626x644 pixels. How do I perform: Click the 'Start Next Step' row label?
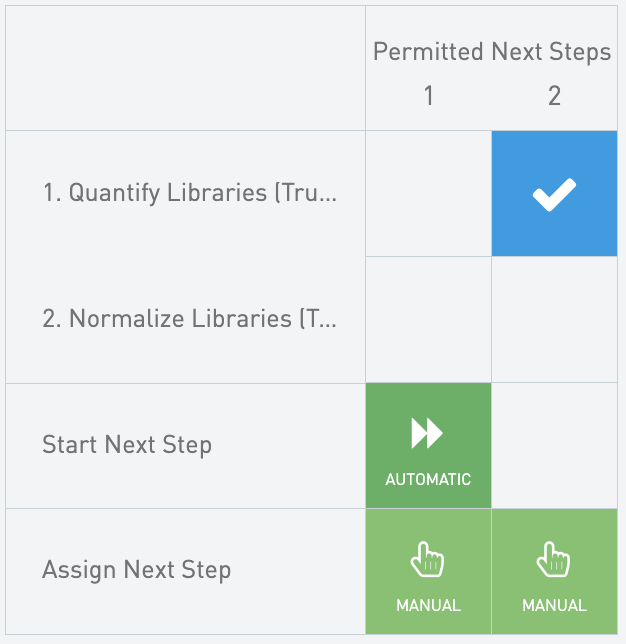127,445
